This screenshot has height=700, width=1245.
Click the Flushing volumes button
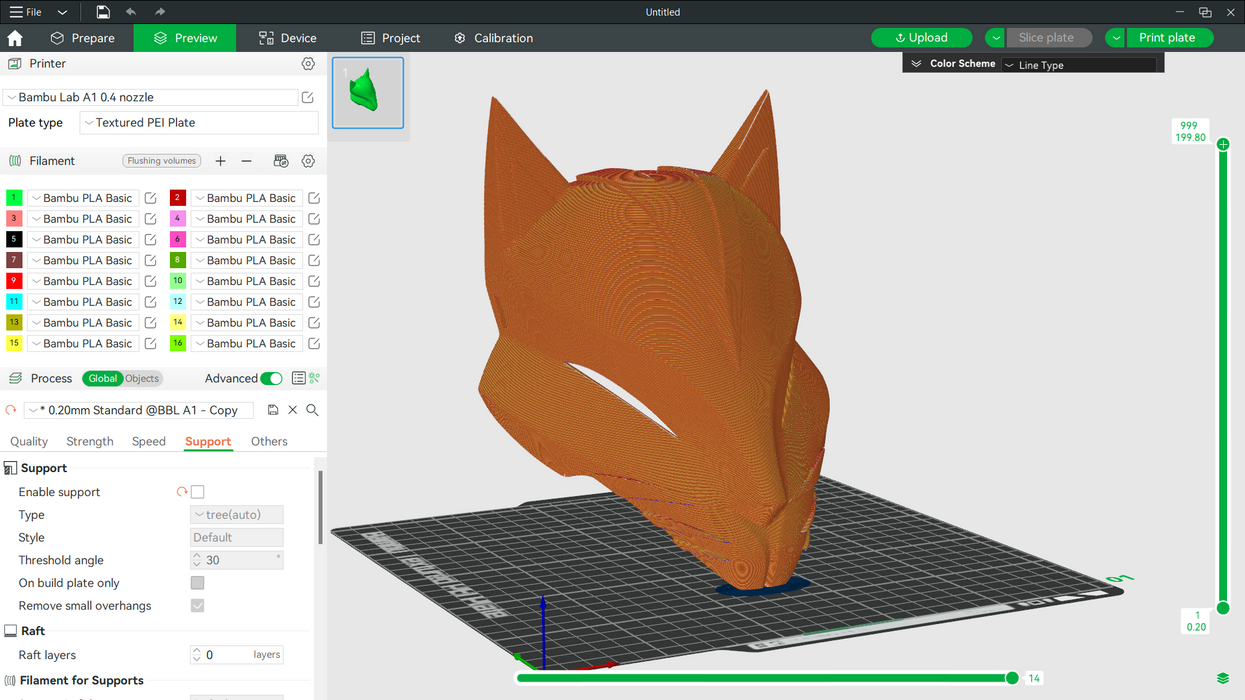(x=162, y=161)
